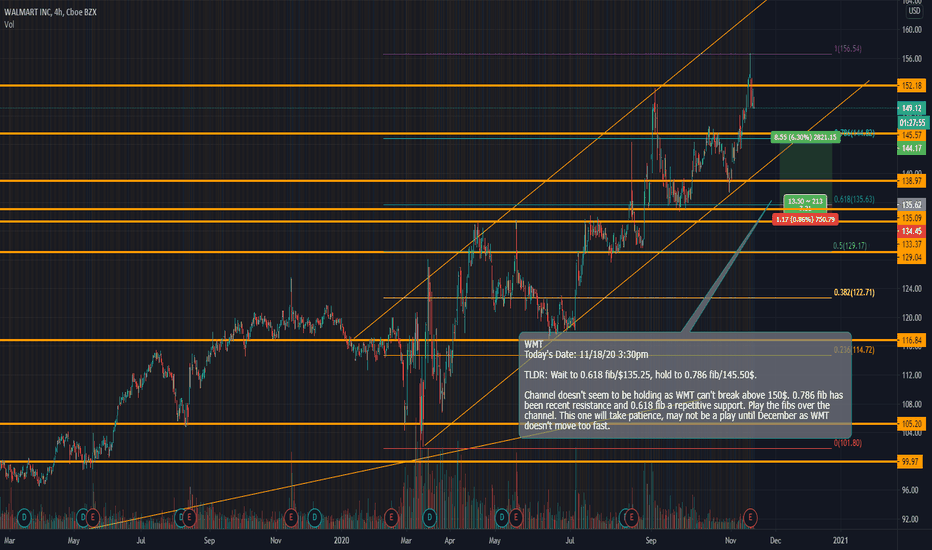Click the gray 135.62 price label

(912, 205)
